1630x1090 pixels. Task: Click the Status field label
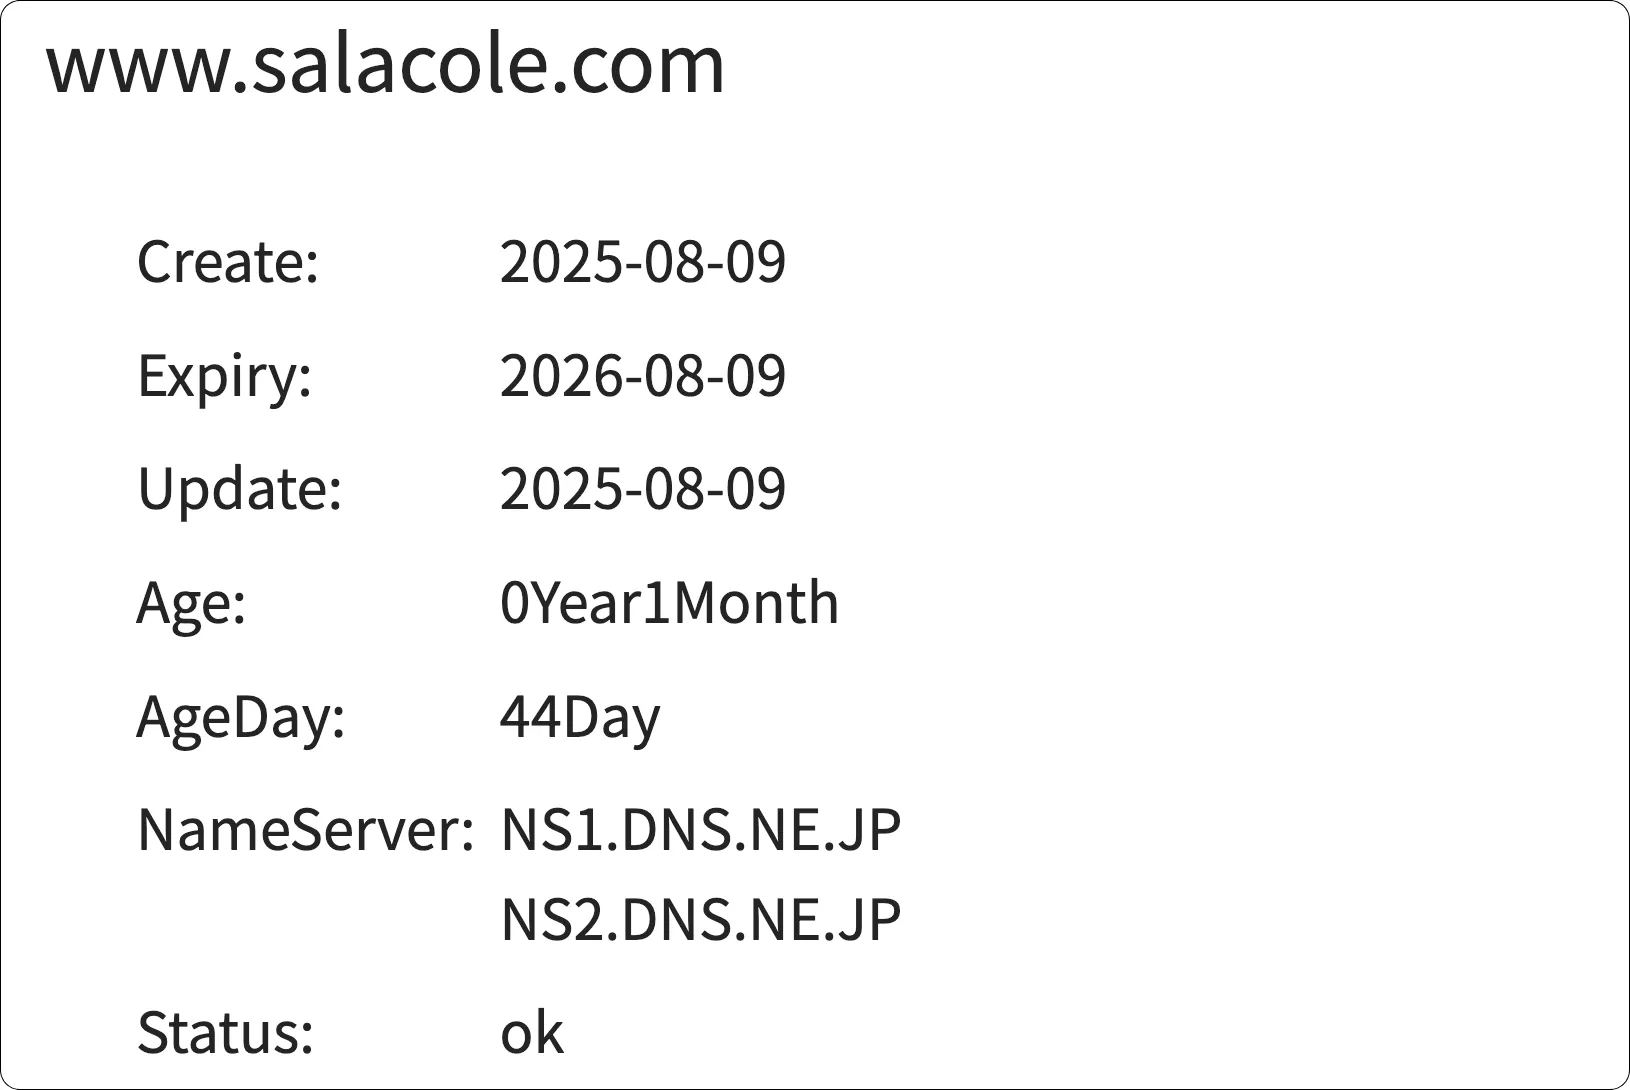click(225, 1032)
